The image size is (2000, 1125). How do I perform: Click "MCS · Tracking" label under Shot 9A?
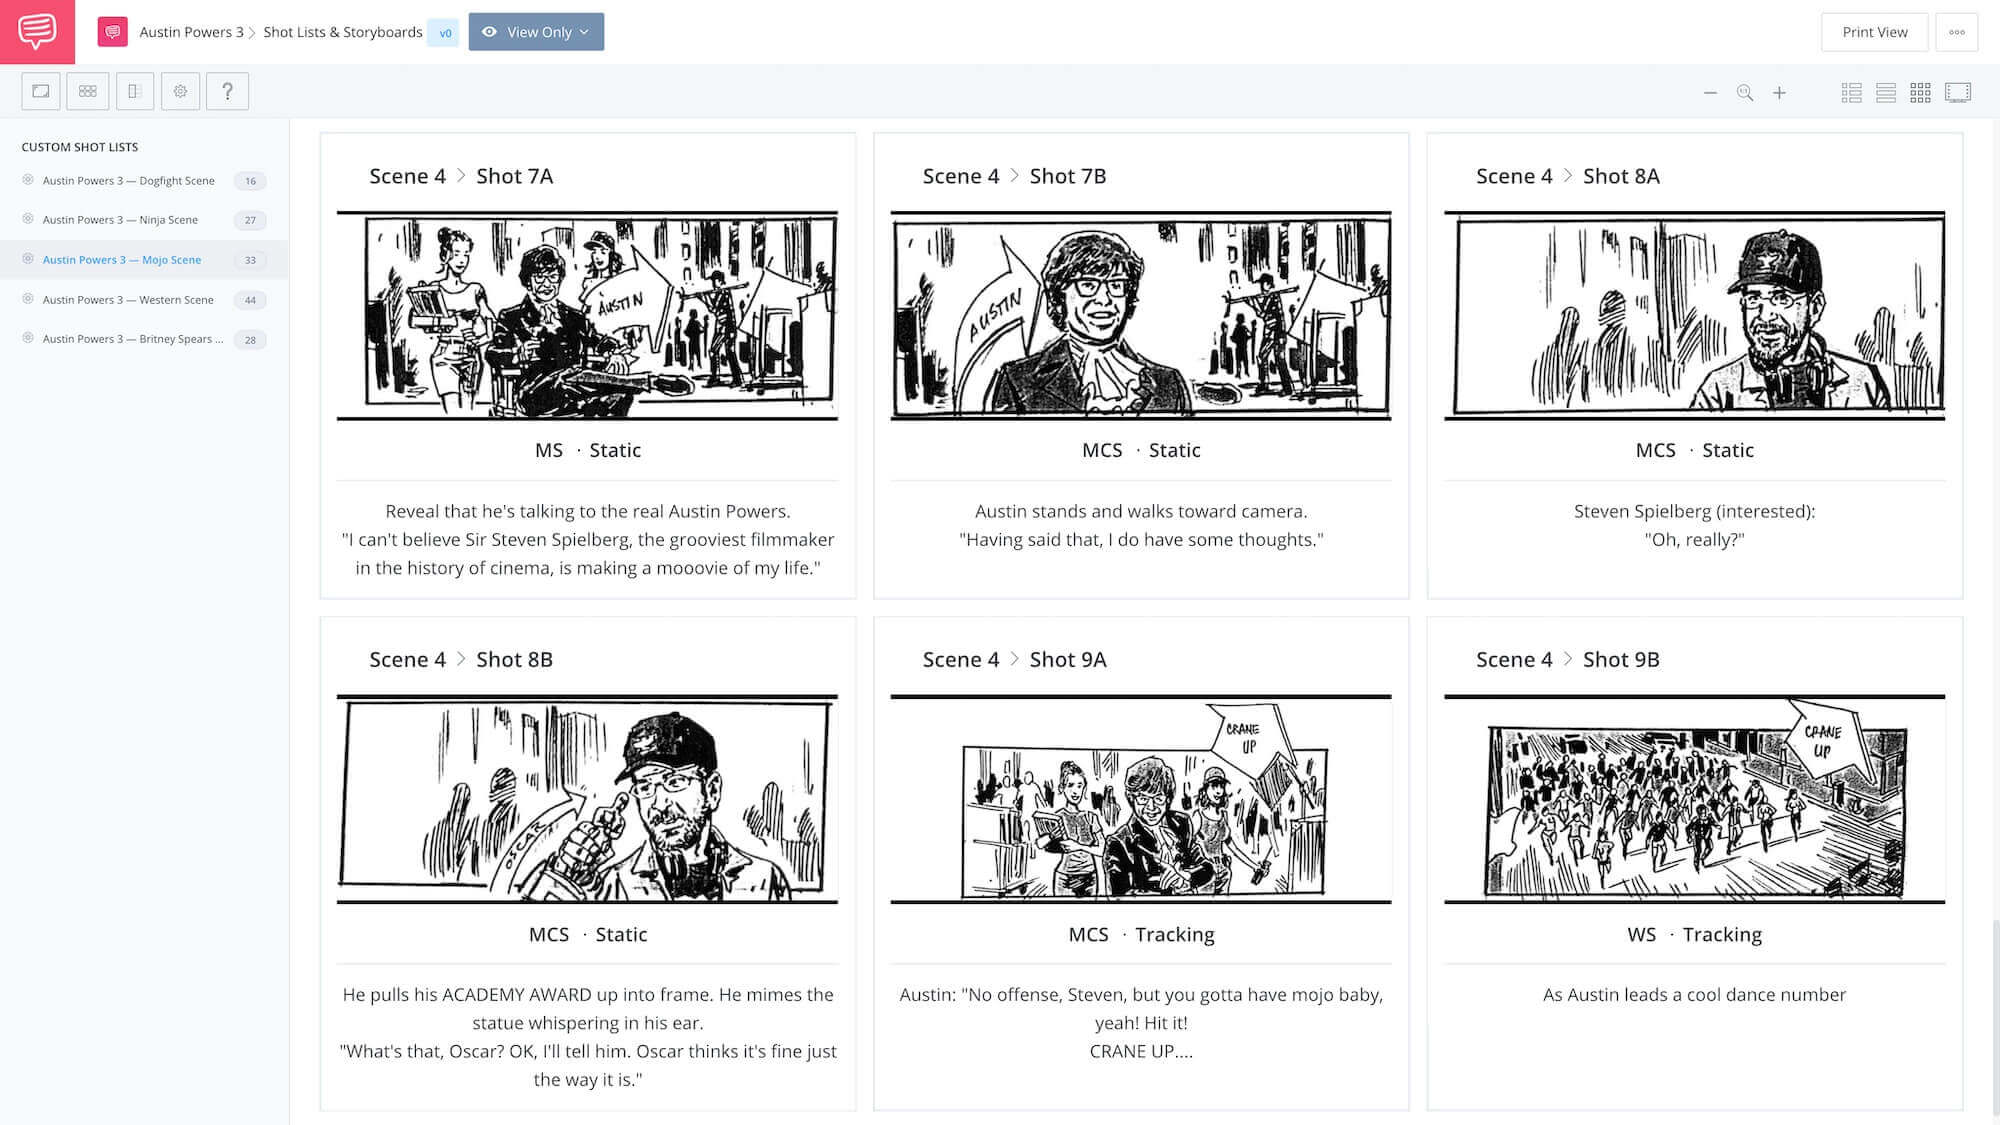1141,934
